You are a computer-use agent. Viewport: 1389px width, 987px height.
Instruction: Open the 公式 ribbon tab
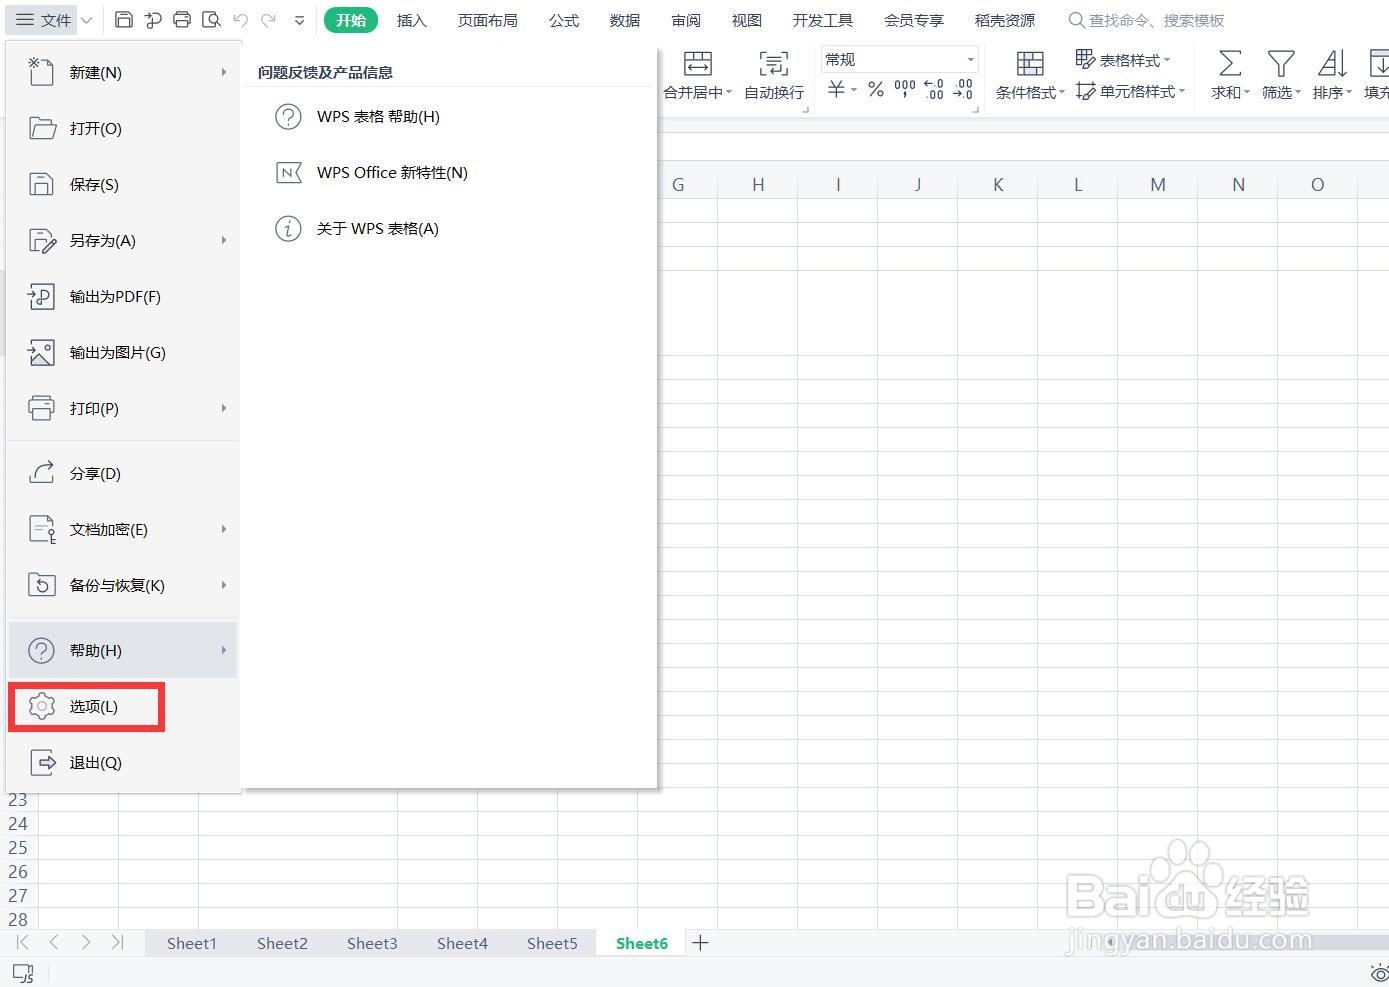tap(564, 20)
